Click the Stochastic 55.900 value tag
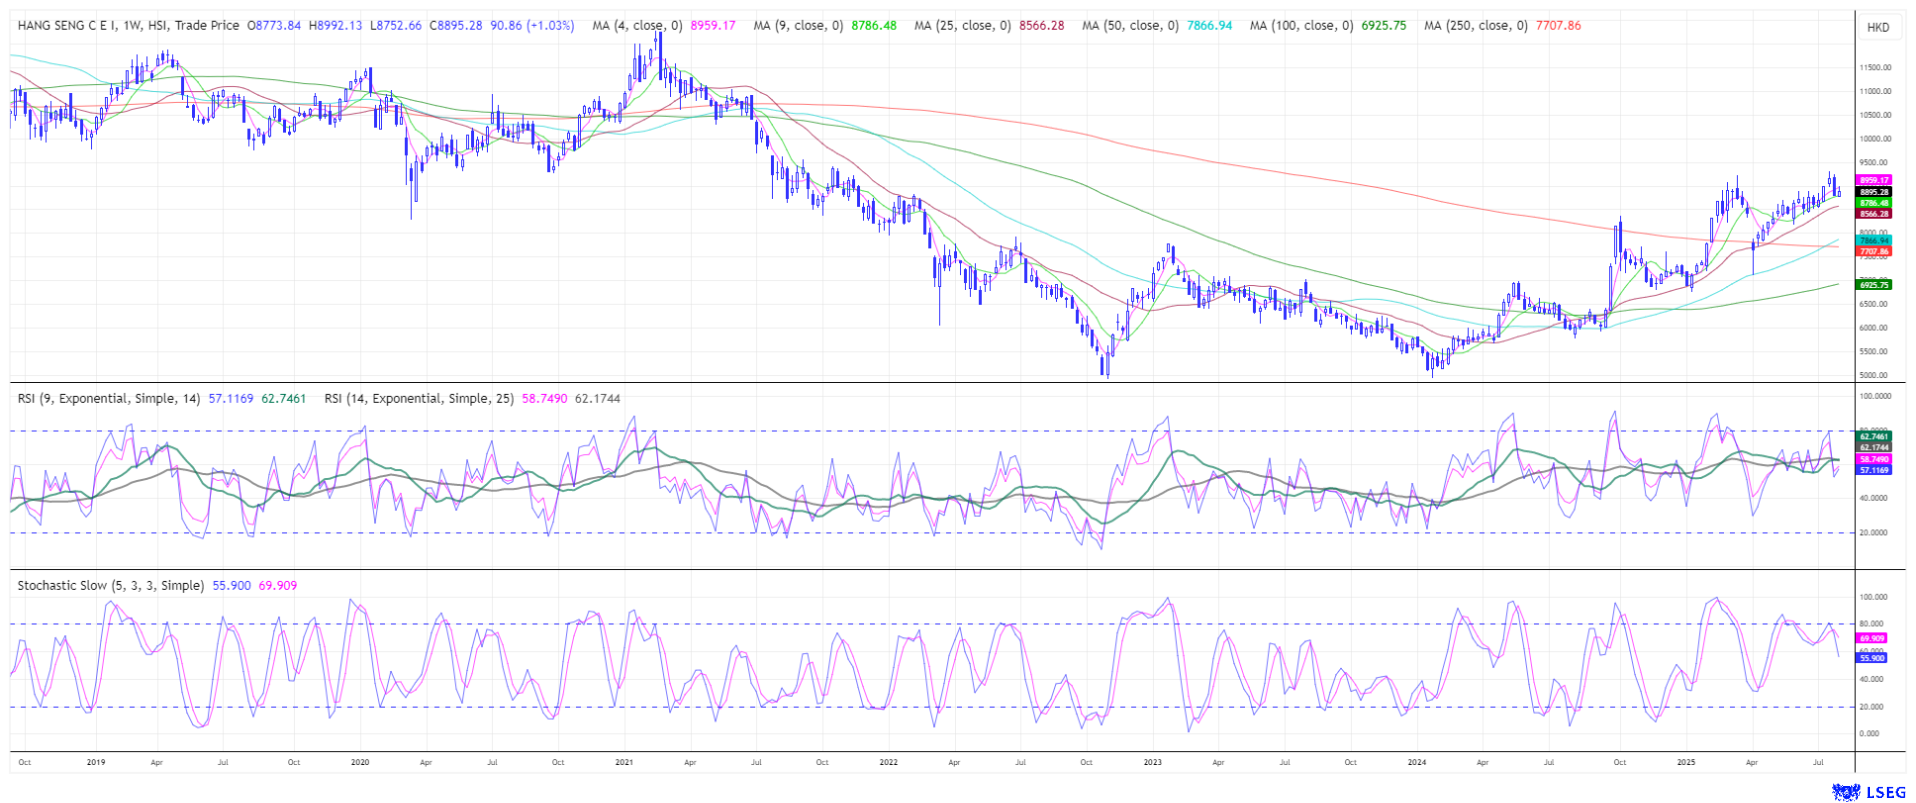The image size is (1916, 803). click(x=1872, y=658)
